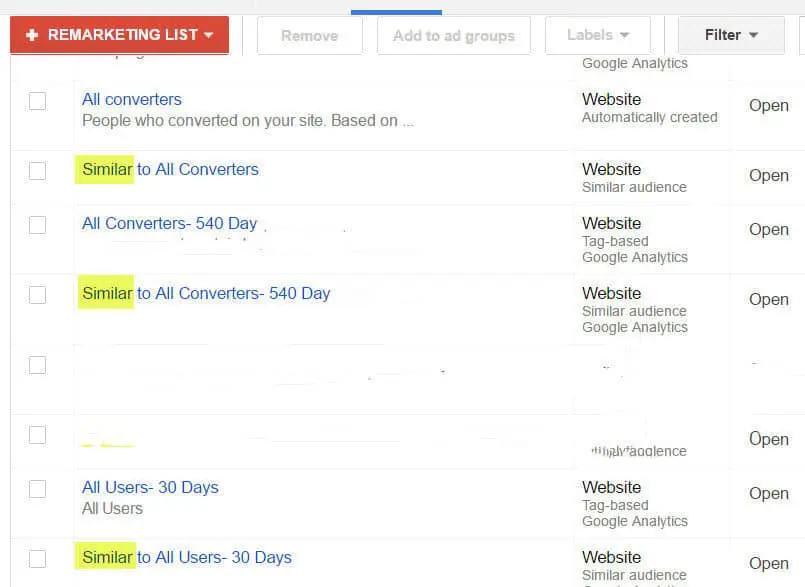The width and height of the screenshot is (805, 587).
Task: Open the All Users- 30 Days link
Action: click(150, 487)
